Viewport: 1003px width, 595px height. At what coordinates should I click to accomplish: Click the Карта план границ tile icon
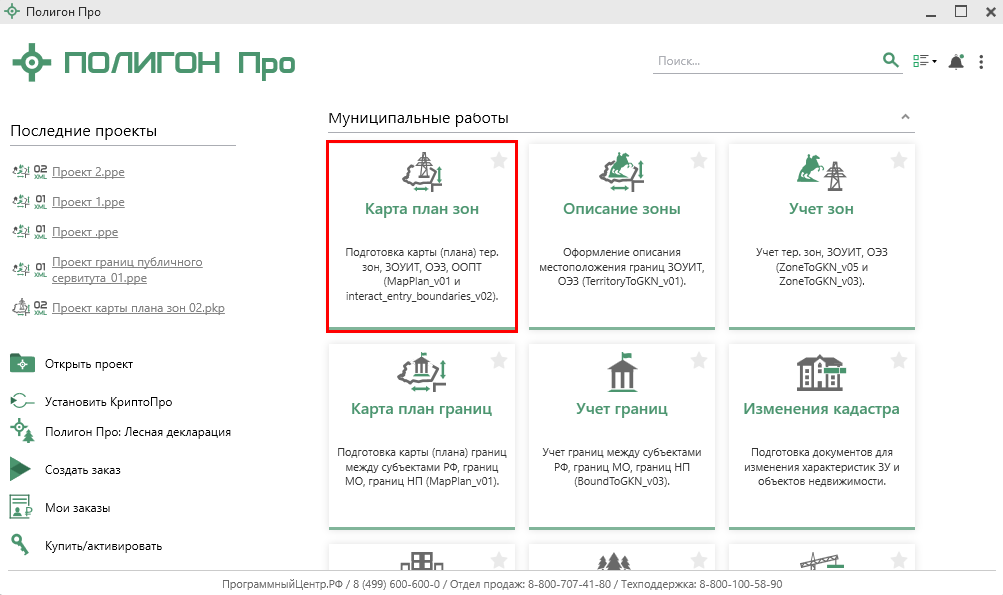[422, 373]
